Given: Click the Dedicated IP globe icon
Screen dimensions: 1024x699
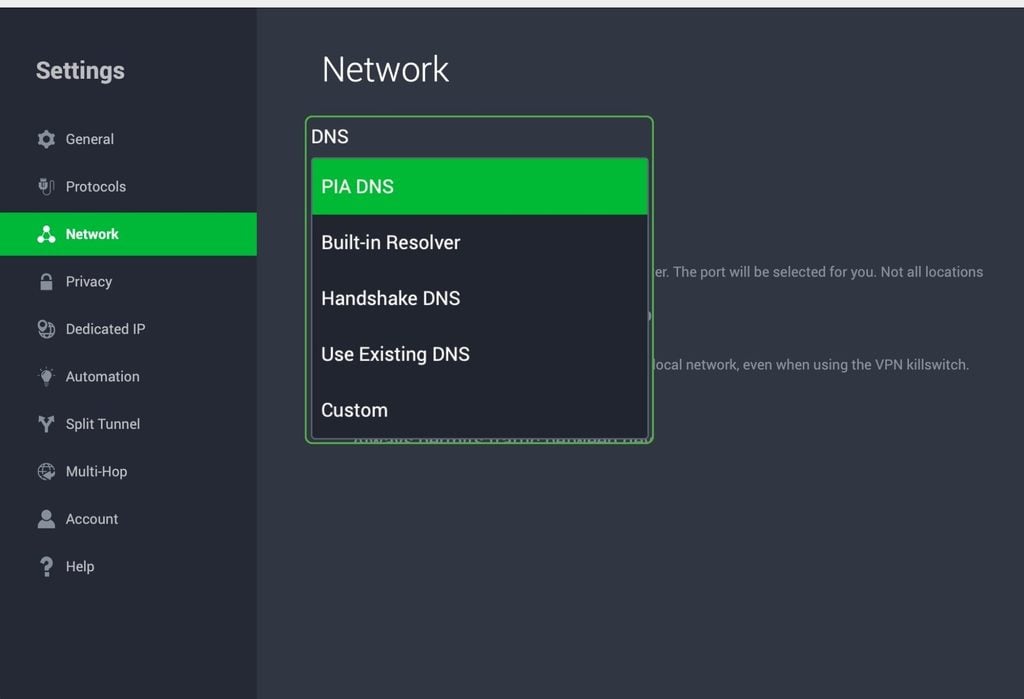Looking at the screenshot, I should tap(46, 329).
